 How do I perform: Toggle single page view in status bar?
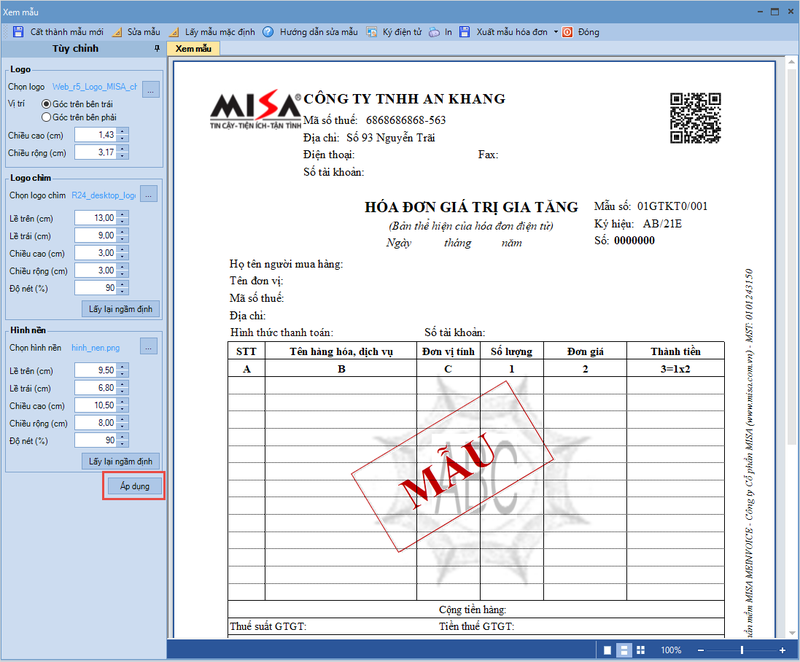click(608, 650)
